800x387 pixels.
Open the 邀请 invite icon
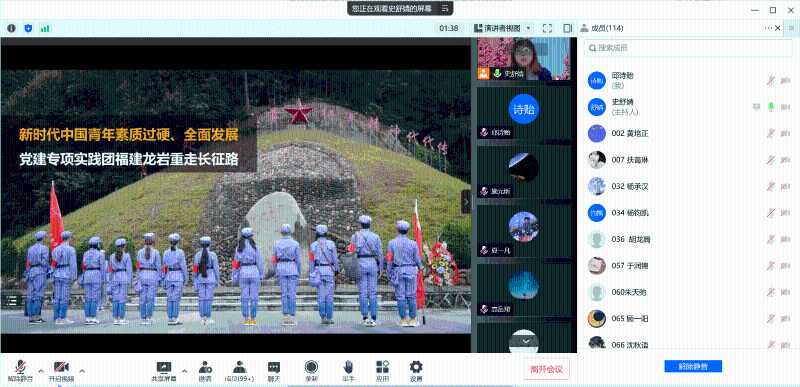tap(205, 371)
